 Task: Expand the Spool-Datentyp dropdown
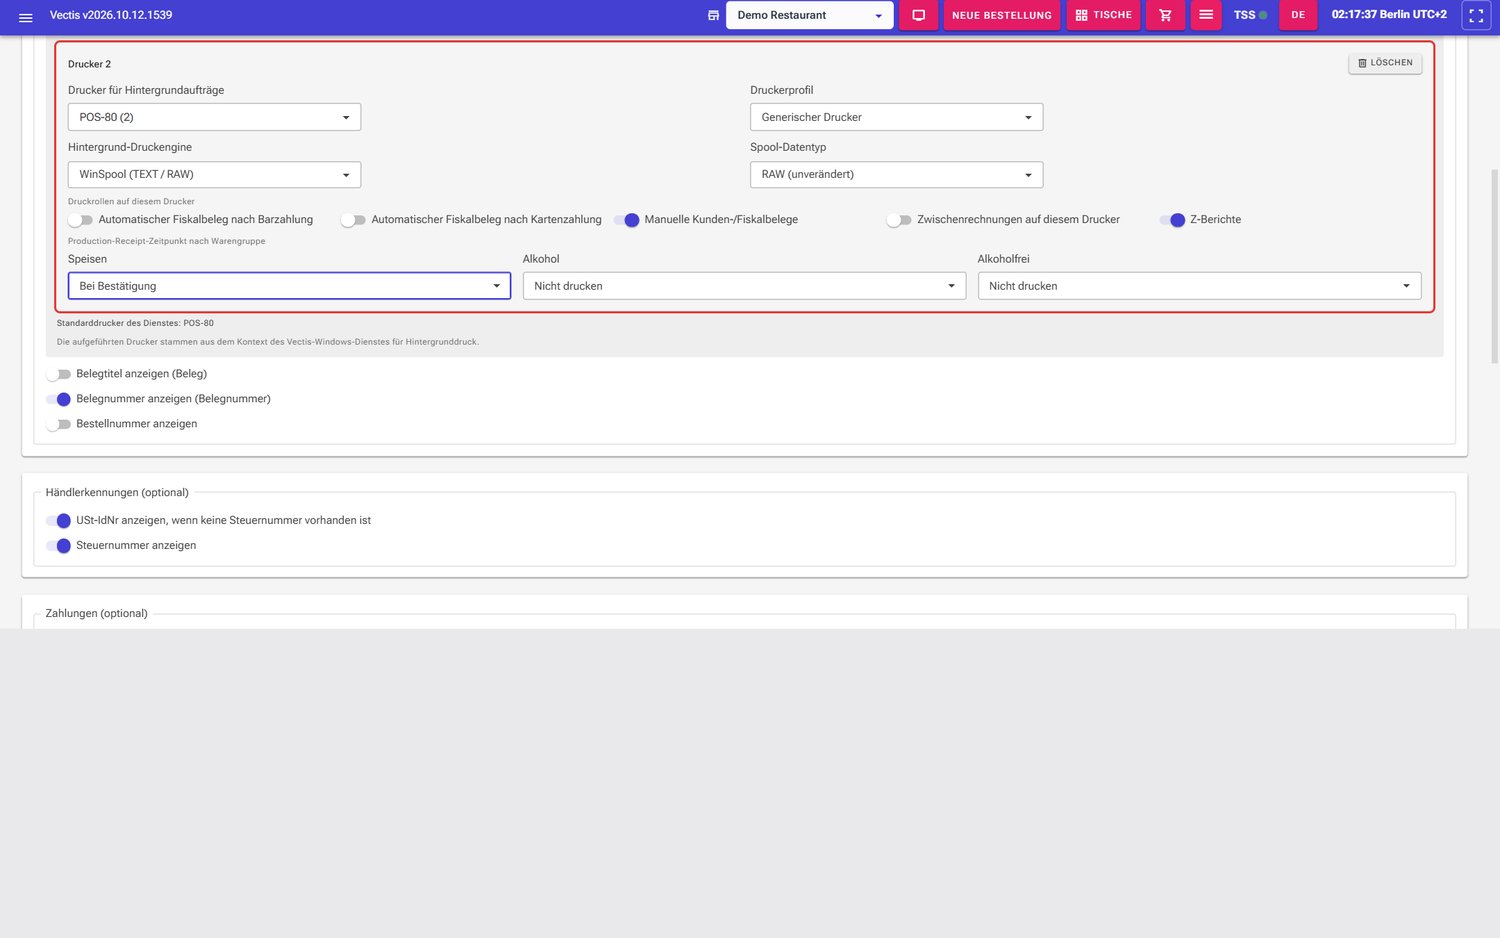tap(896, 174)
